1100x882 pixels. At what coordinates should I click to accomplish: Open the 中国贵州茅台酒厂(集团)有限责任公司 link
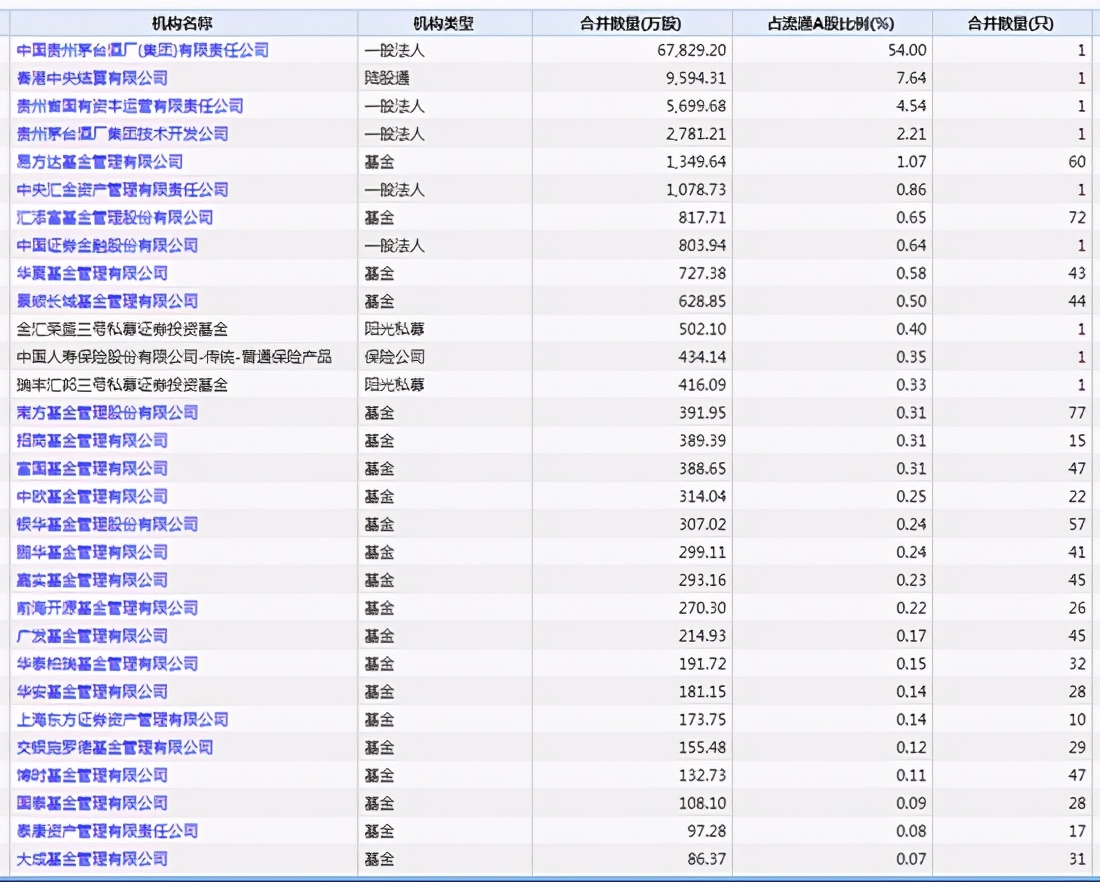tap(142, 51)
